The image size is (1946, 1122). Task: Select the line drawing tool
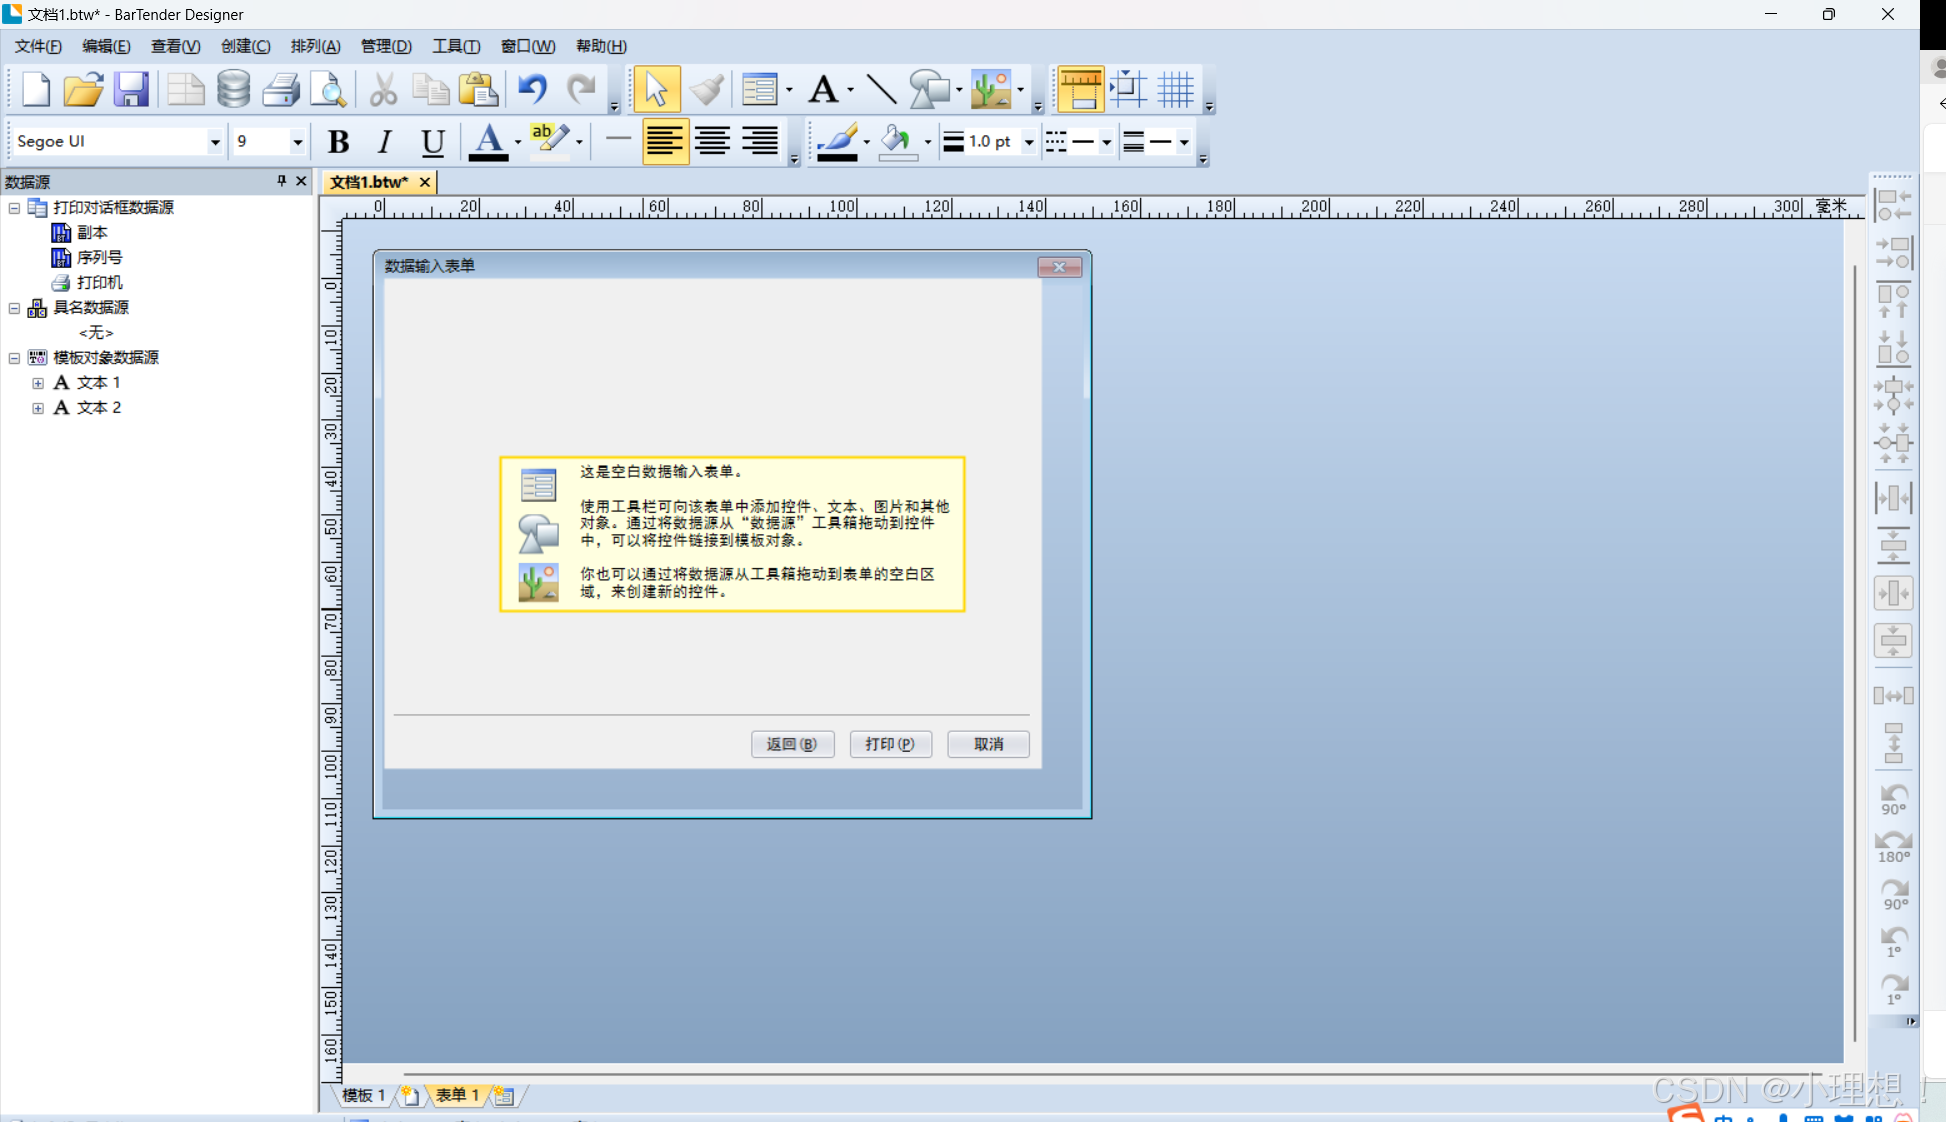880,90
